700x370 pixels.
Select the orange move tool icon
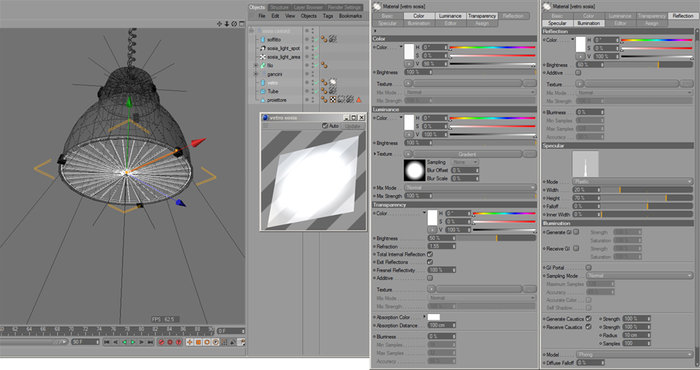[189, 342]
